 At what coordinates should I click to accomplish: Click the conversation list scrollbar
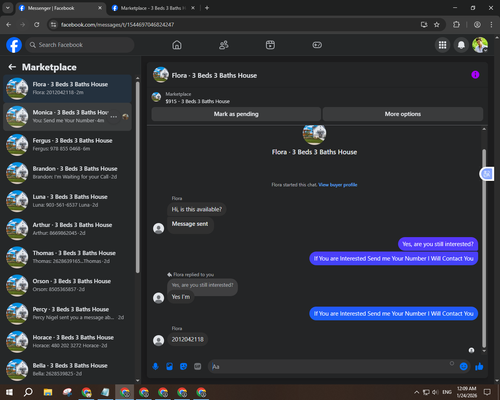[x=138, y=177]
